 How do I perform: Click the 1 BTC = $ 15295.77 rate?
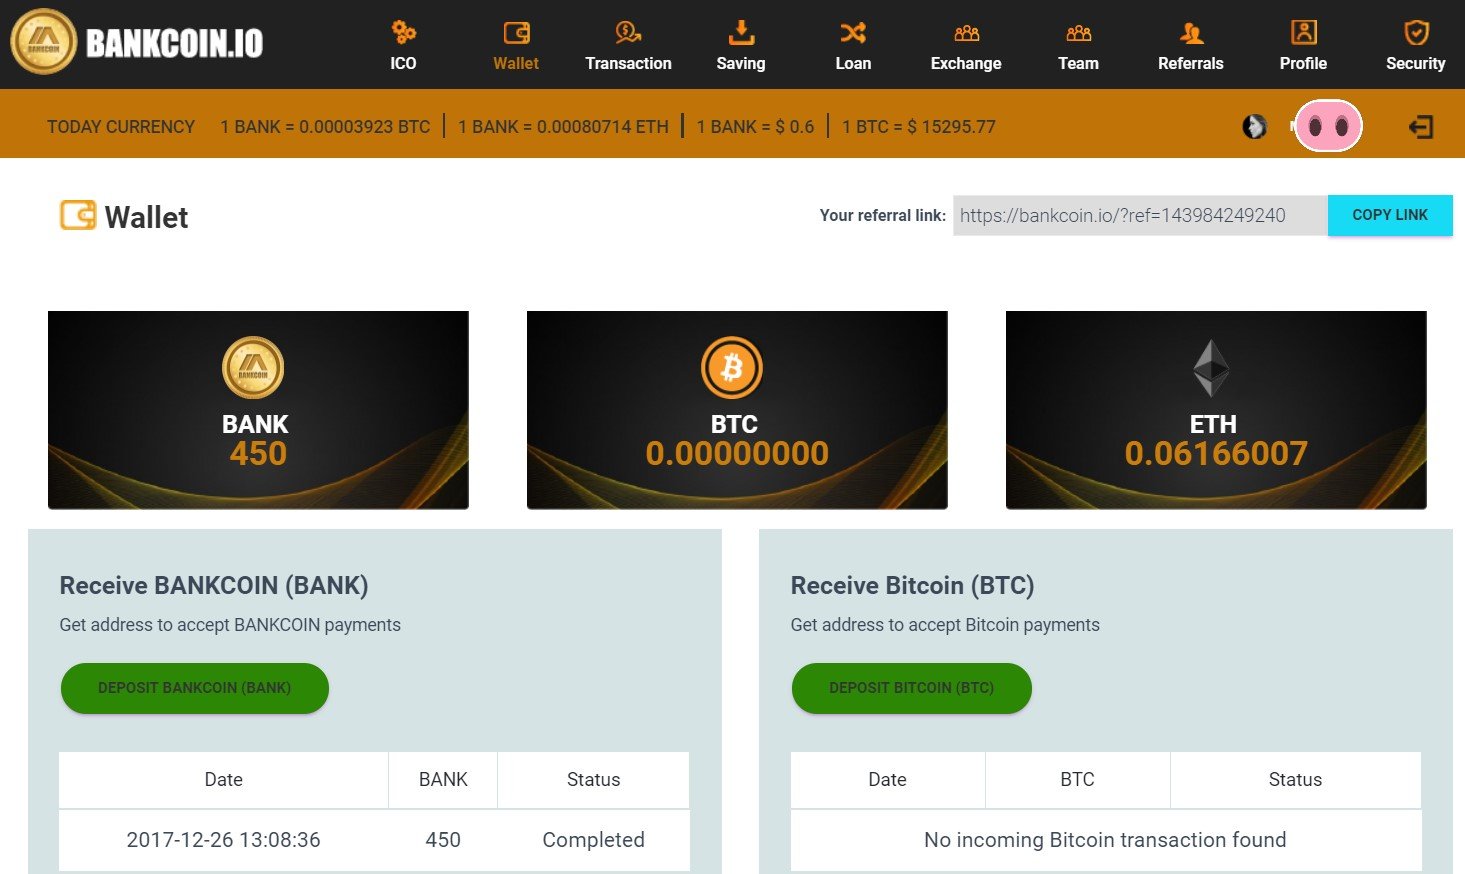[x=919, y=127]
